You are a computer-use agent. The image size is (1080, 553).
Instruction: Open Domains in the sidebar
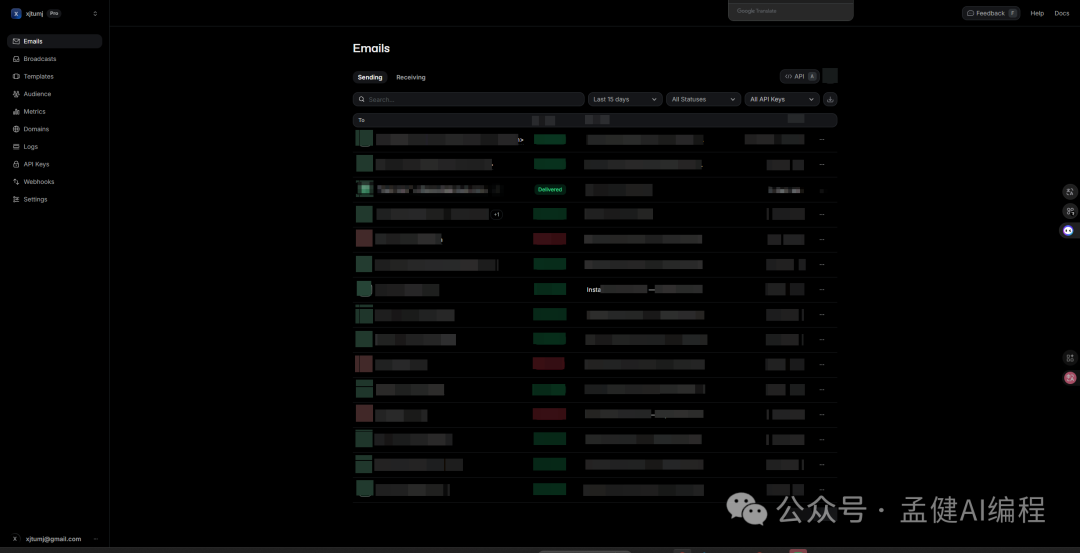pos(36,129)
